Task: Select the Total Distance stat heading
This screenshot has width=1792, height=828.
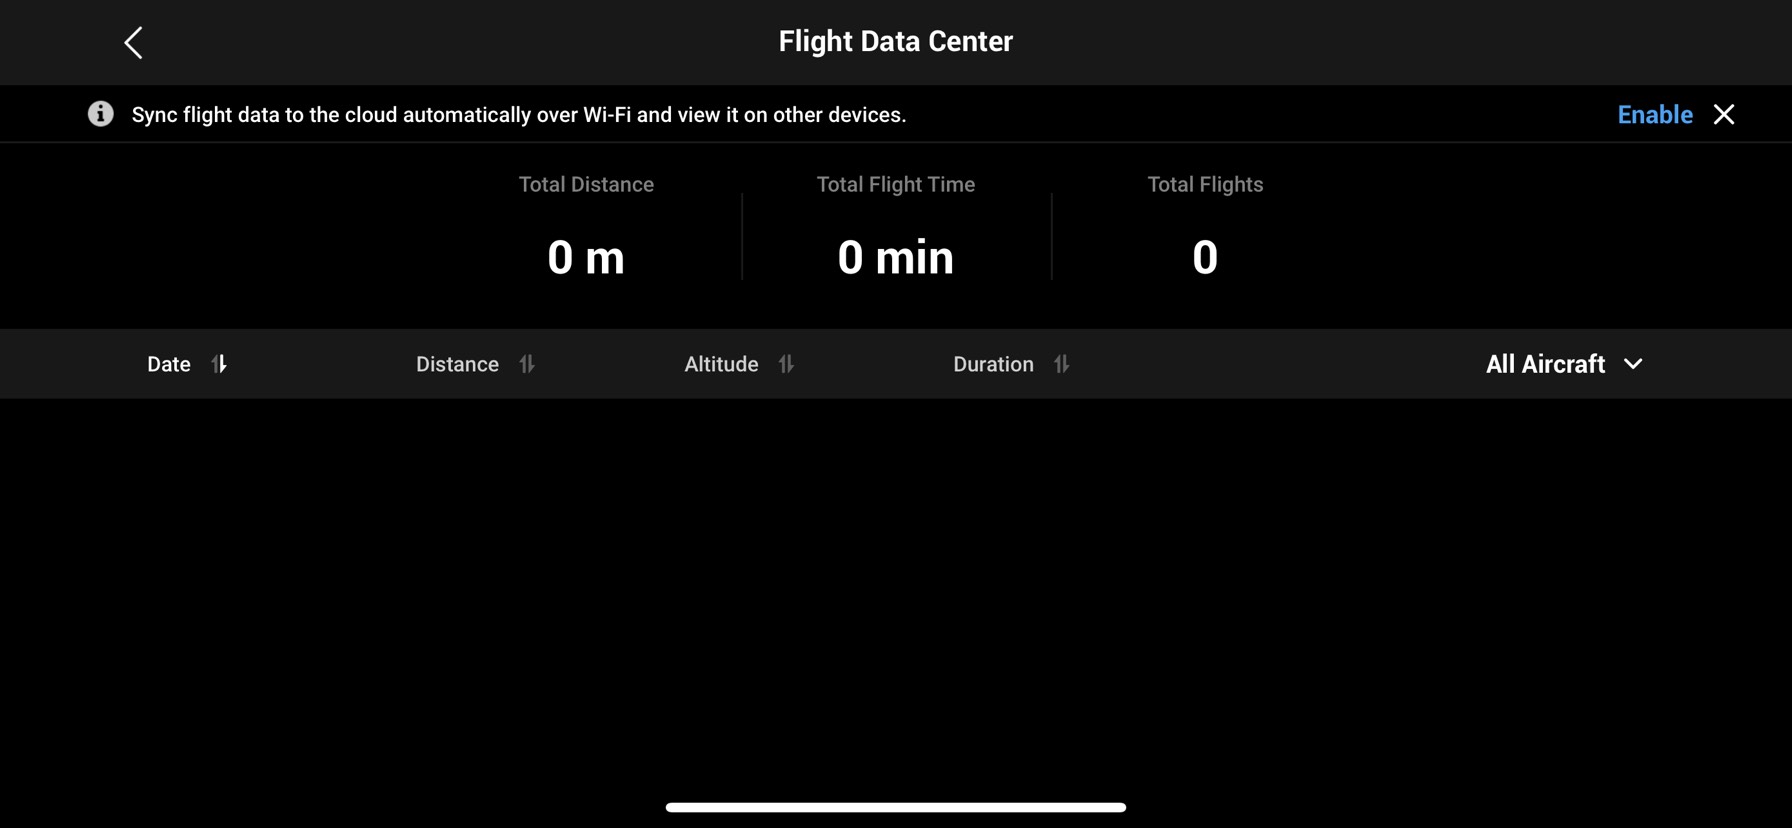Action: [586, 184]
